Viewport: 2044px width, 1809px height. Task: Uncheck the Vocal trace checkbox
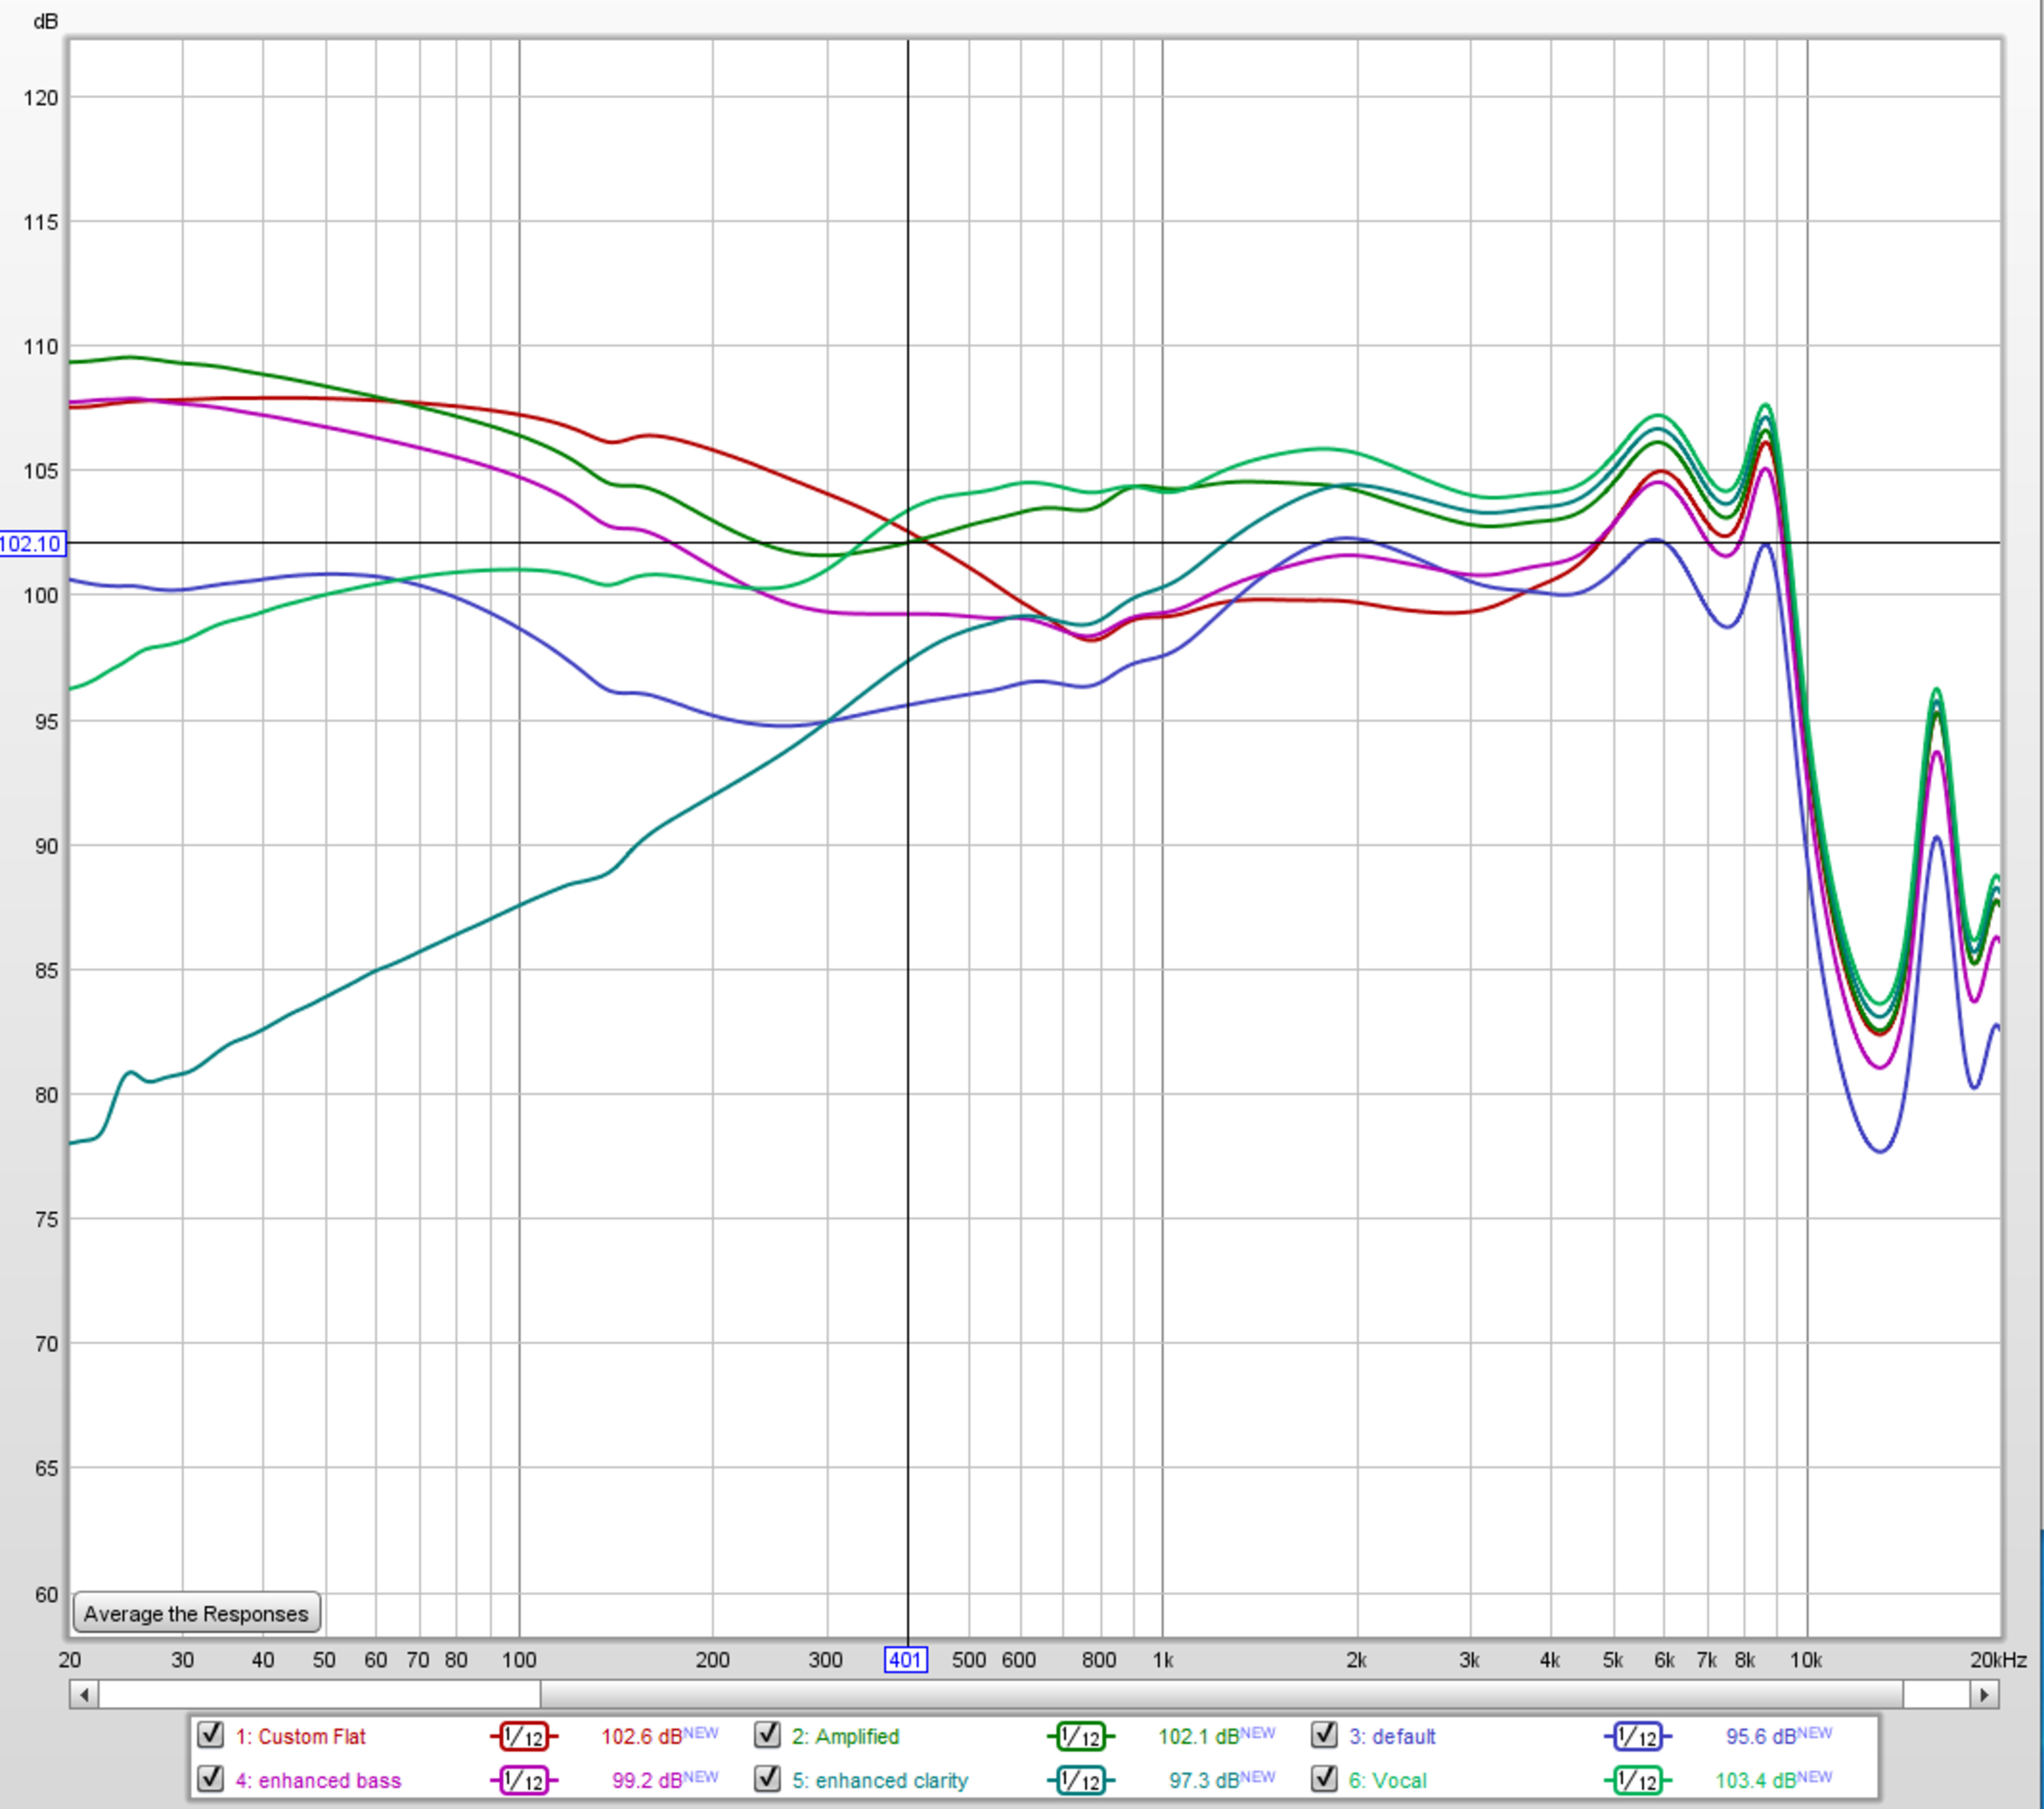[1324, 1779]
